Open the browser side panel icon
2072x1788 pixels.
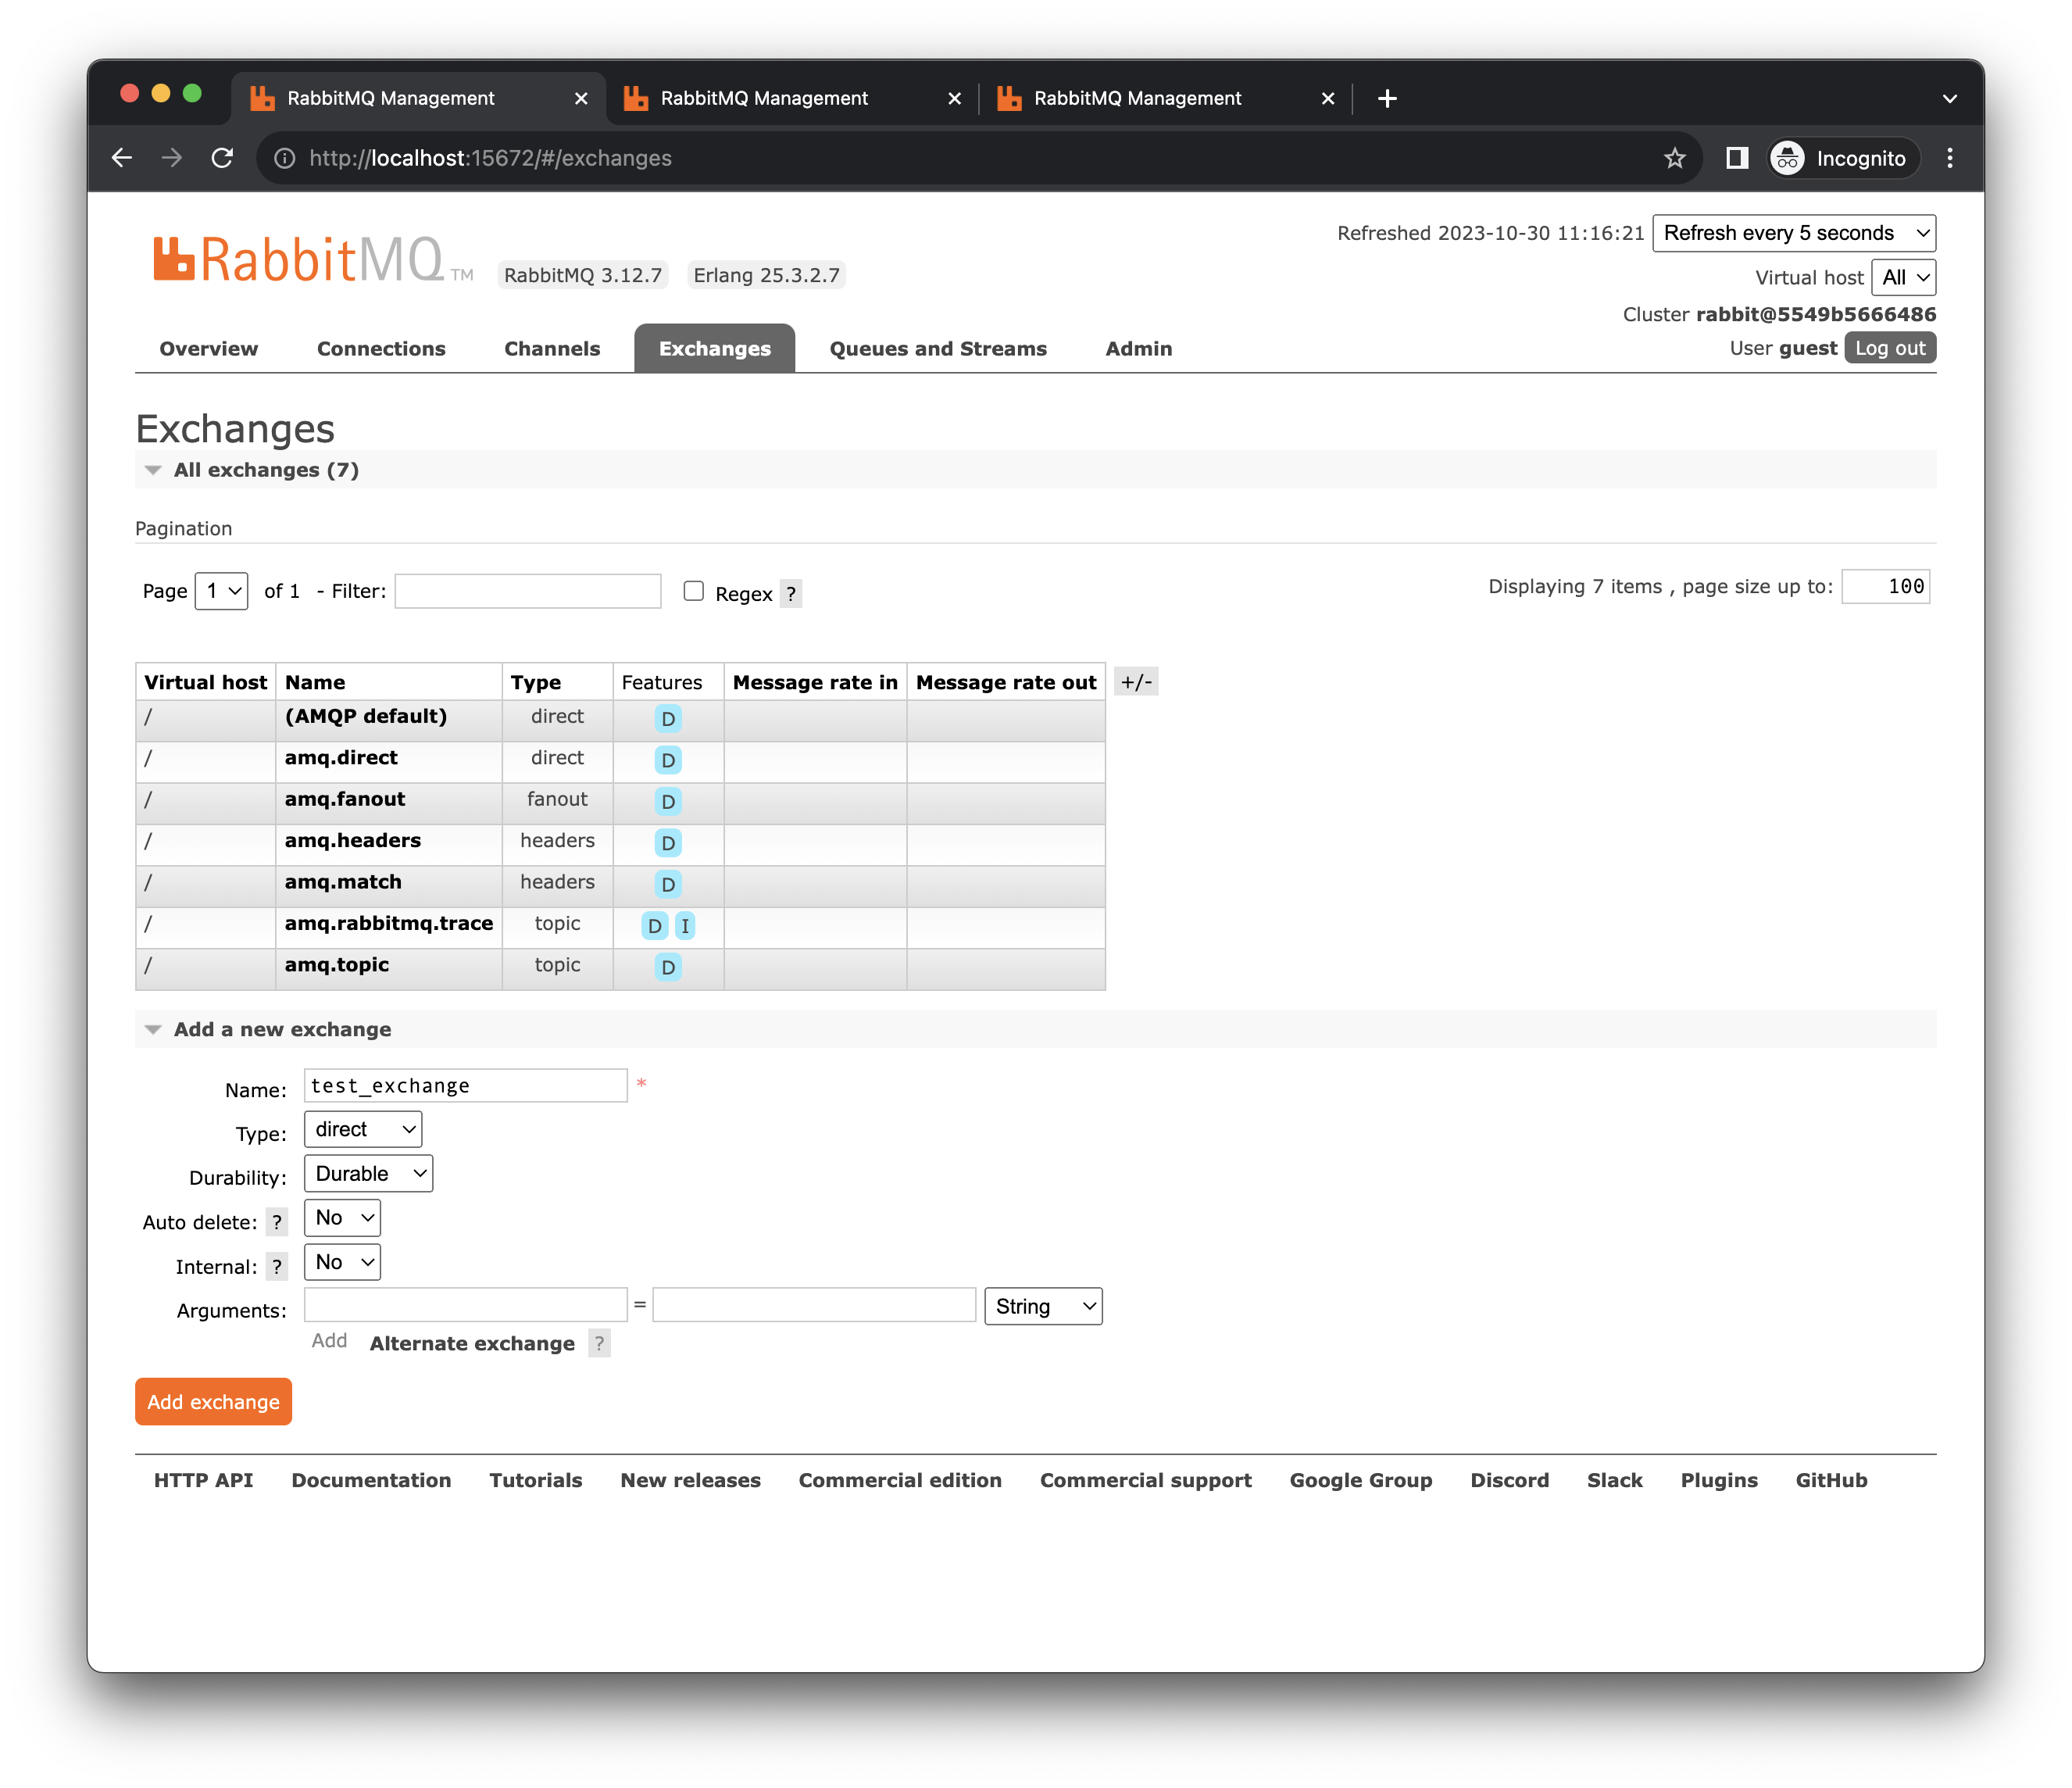pos(1737,158)
